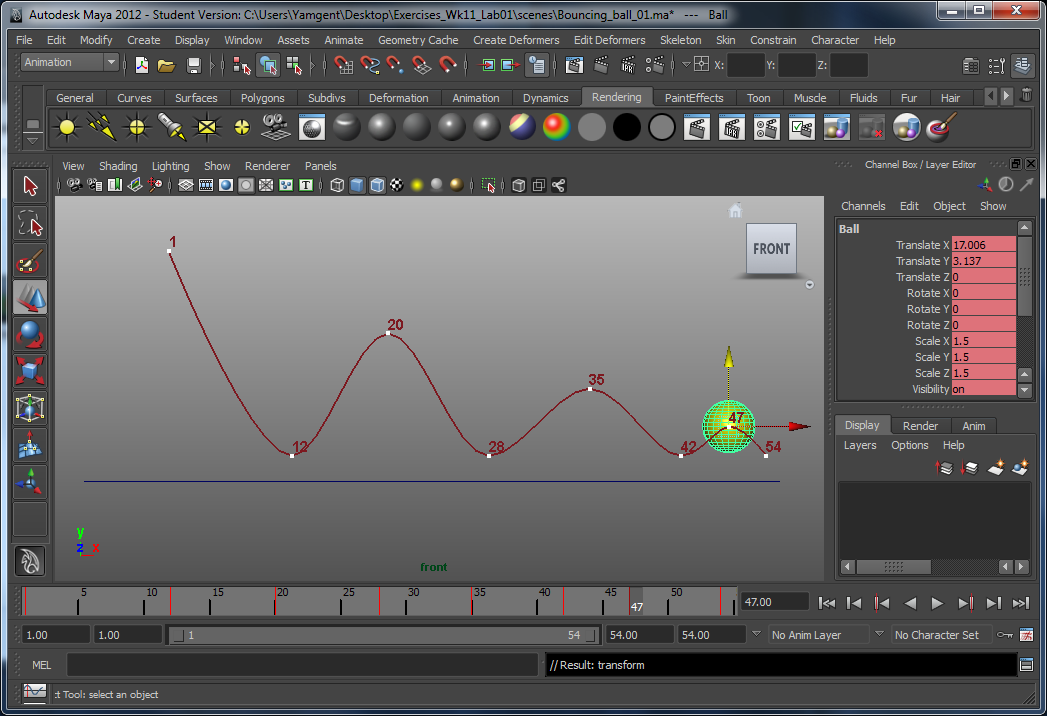Click the MEL command line input
1047x716 pixels.
pyautogui.click(x=302, y=665)
